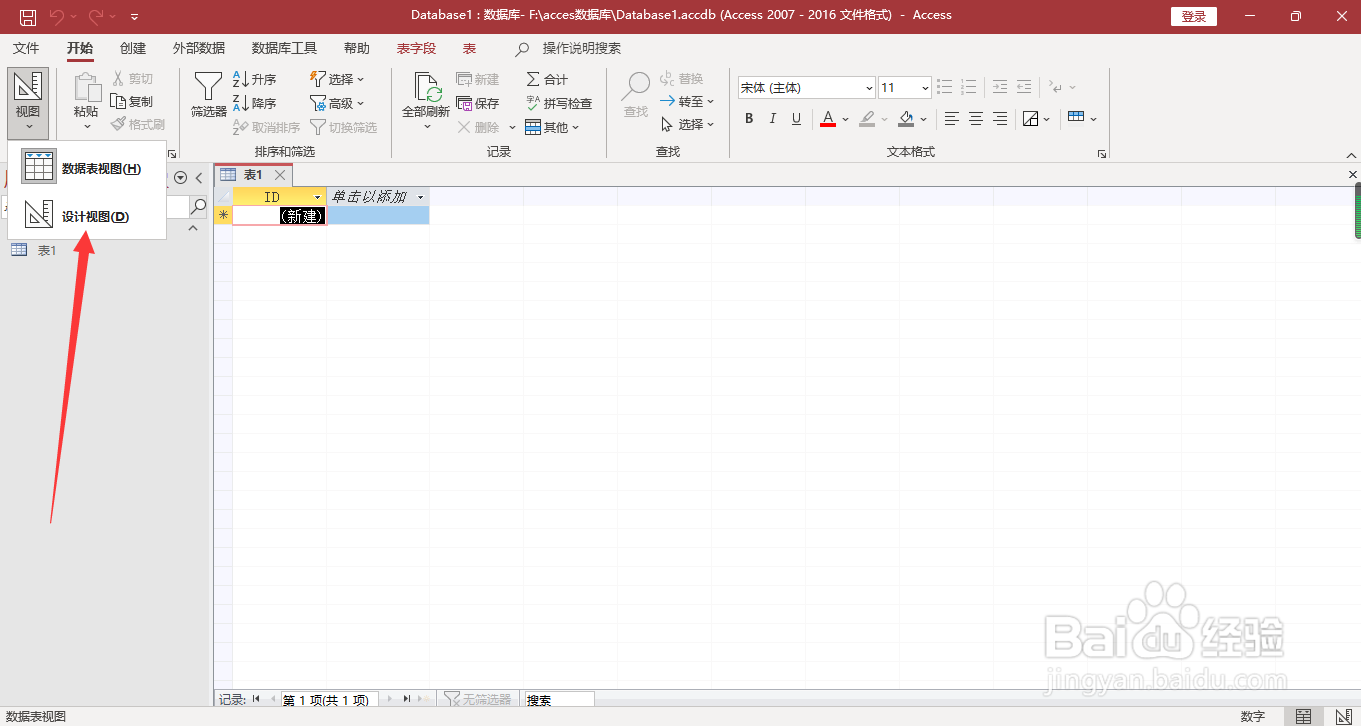Open the text format dialog launcher
This screenshot has width=1361, height=726.
pos(1102,154)
